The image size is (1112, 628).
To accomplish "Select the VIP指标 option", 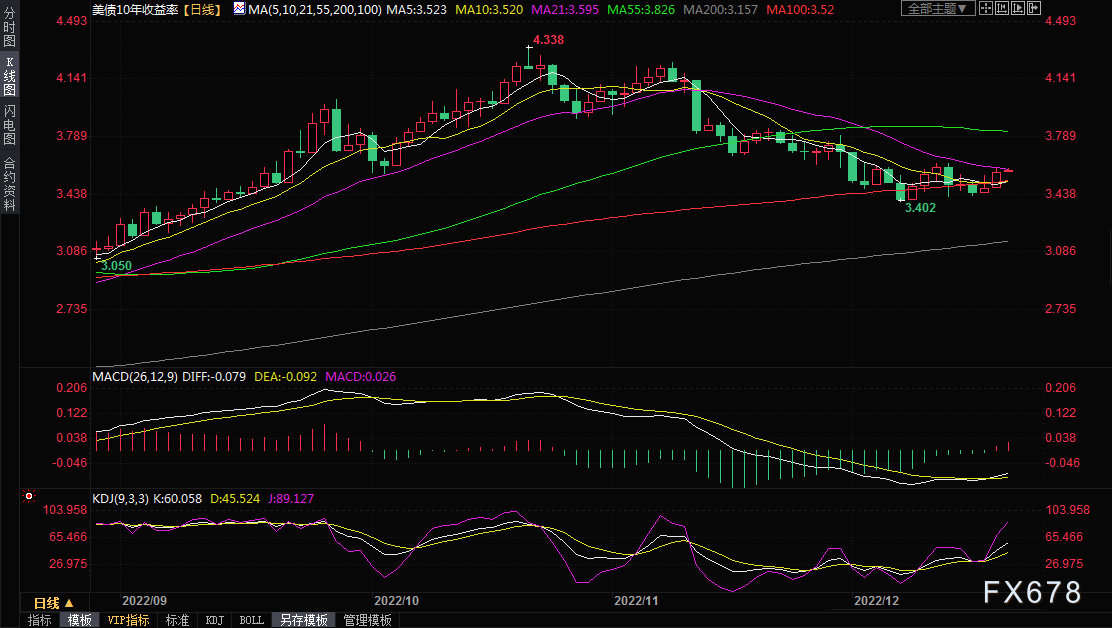I will (x=128, y=620).
